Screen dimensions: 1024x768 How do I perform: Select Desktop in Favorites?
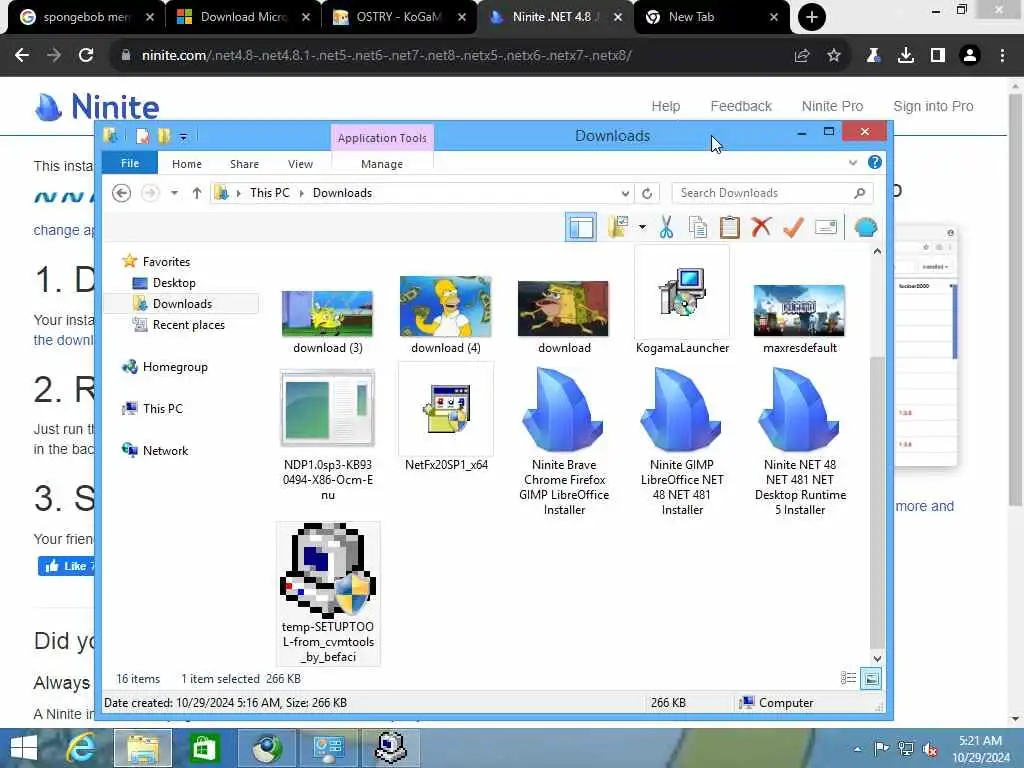click(x=174, y=283)
